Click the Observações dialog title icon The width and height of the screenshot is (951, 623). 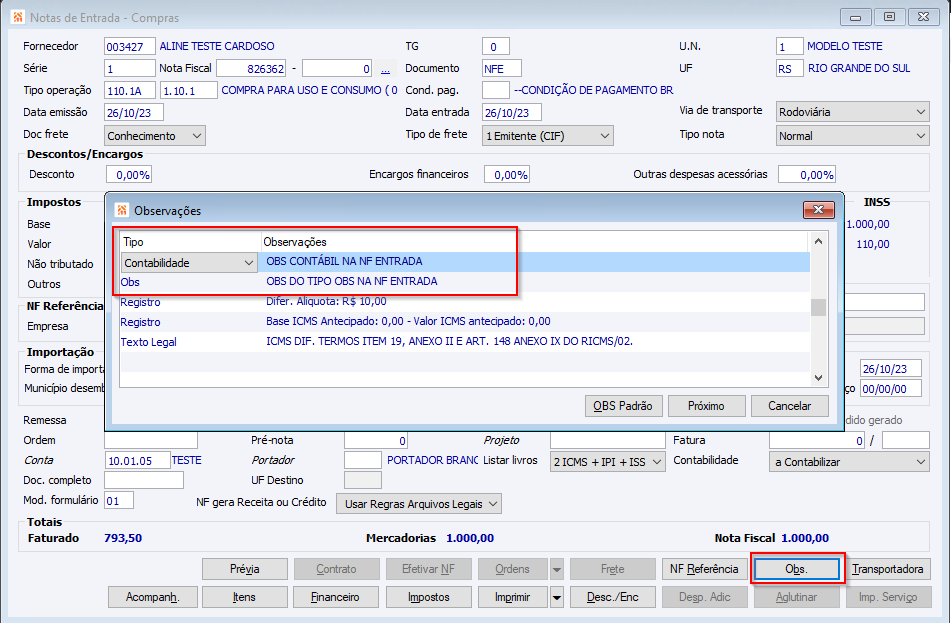click(122, 210)
